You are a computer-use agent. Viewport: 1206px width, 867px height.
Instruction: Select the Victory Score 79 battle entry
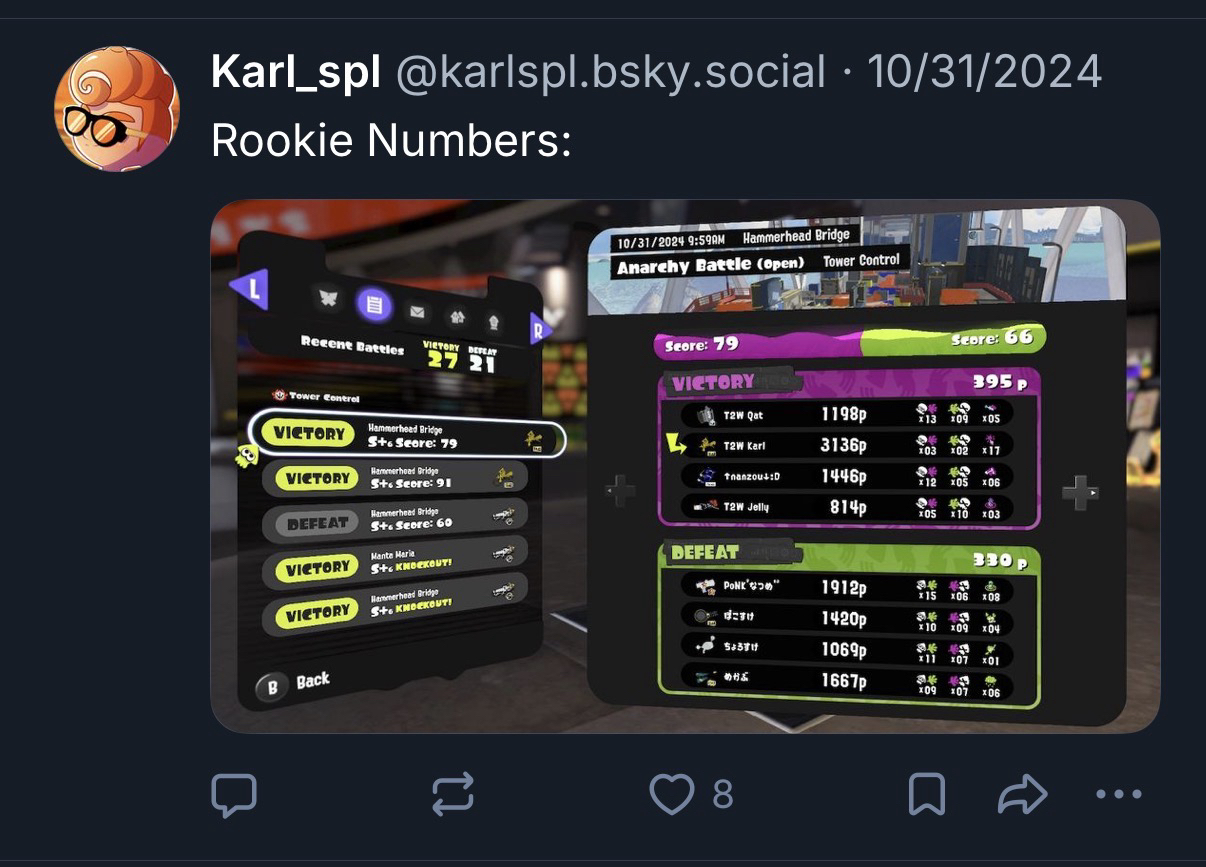click(x=407, y=435)
